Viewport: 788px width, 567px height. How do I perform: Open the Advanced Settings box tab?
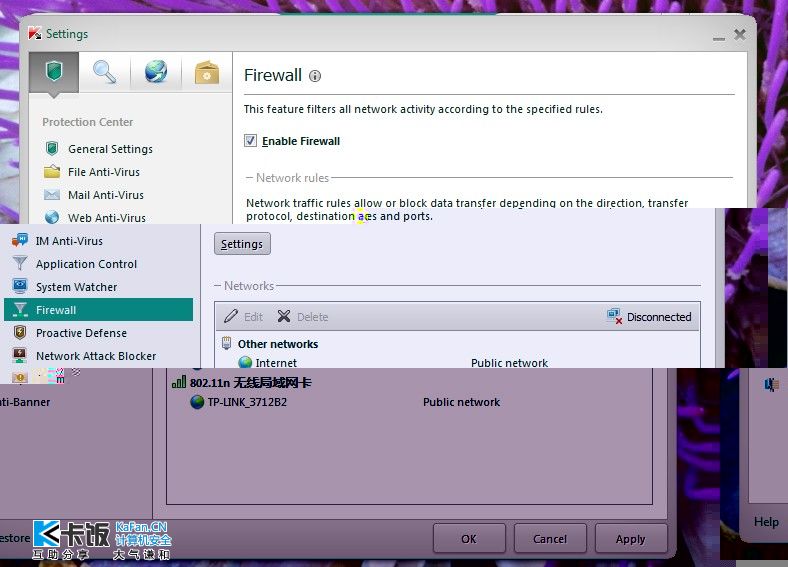point(207,72)
